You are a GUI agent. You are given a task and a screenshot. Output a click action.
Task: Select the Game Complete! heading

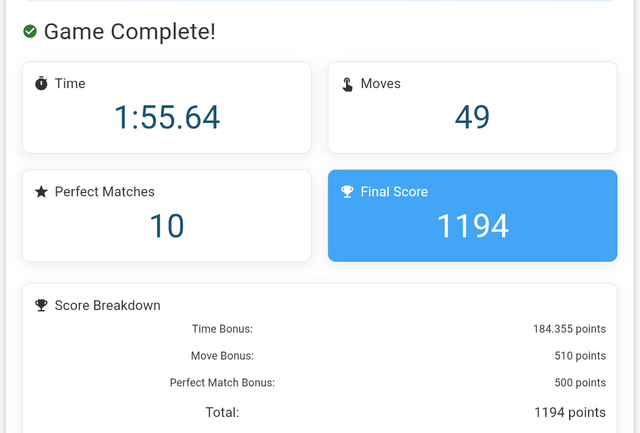[x=129, y=31]
